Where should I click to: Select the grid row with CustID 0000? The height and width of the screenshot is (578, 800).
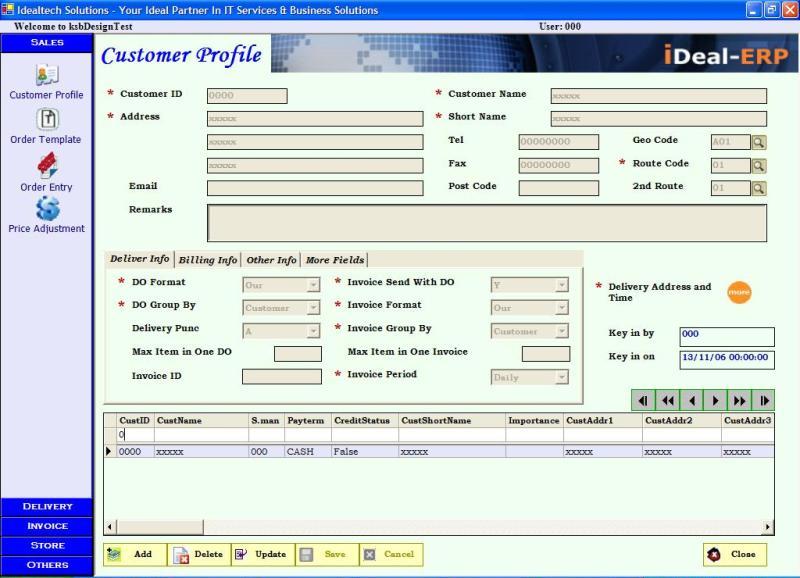pyautogui.click(x=439, y=452)
